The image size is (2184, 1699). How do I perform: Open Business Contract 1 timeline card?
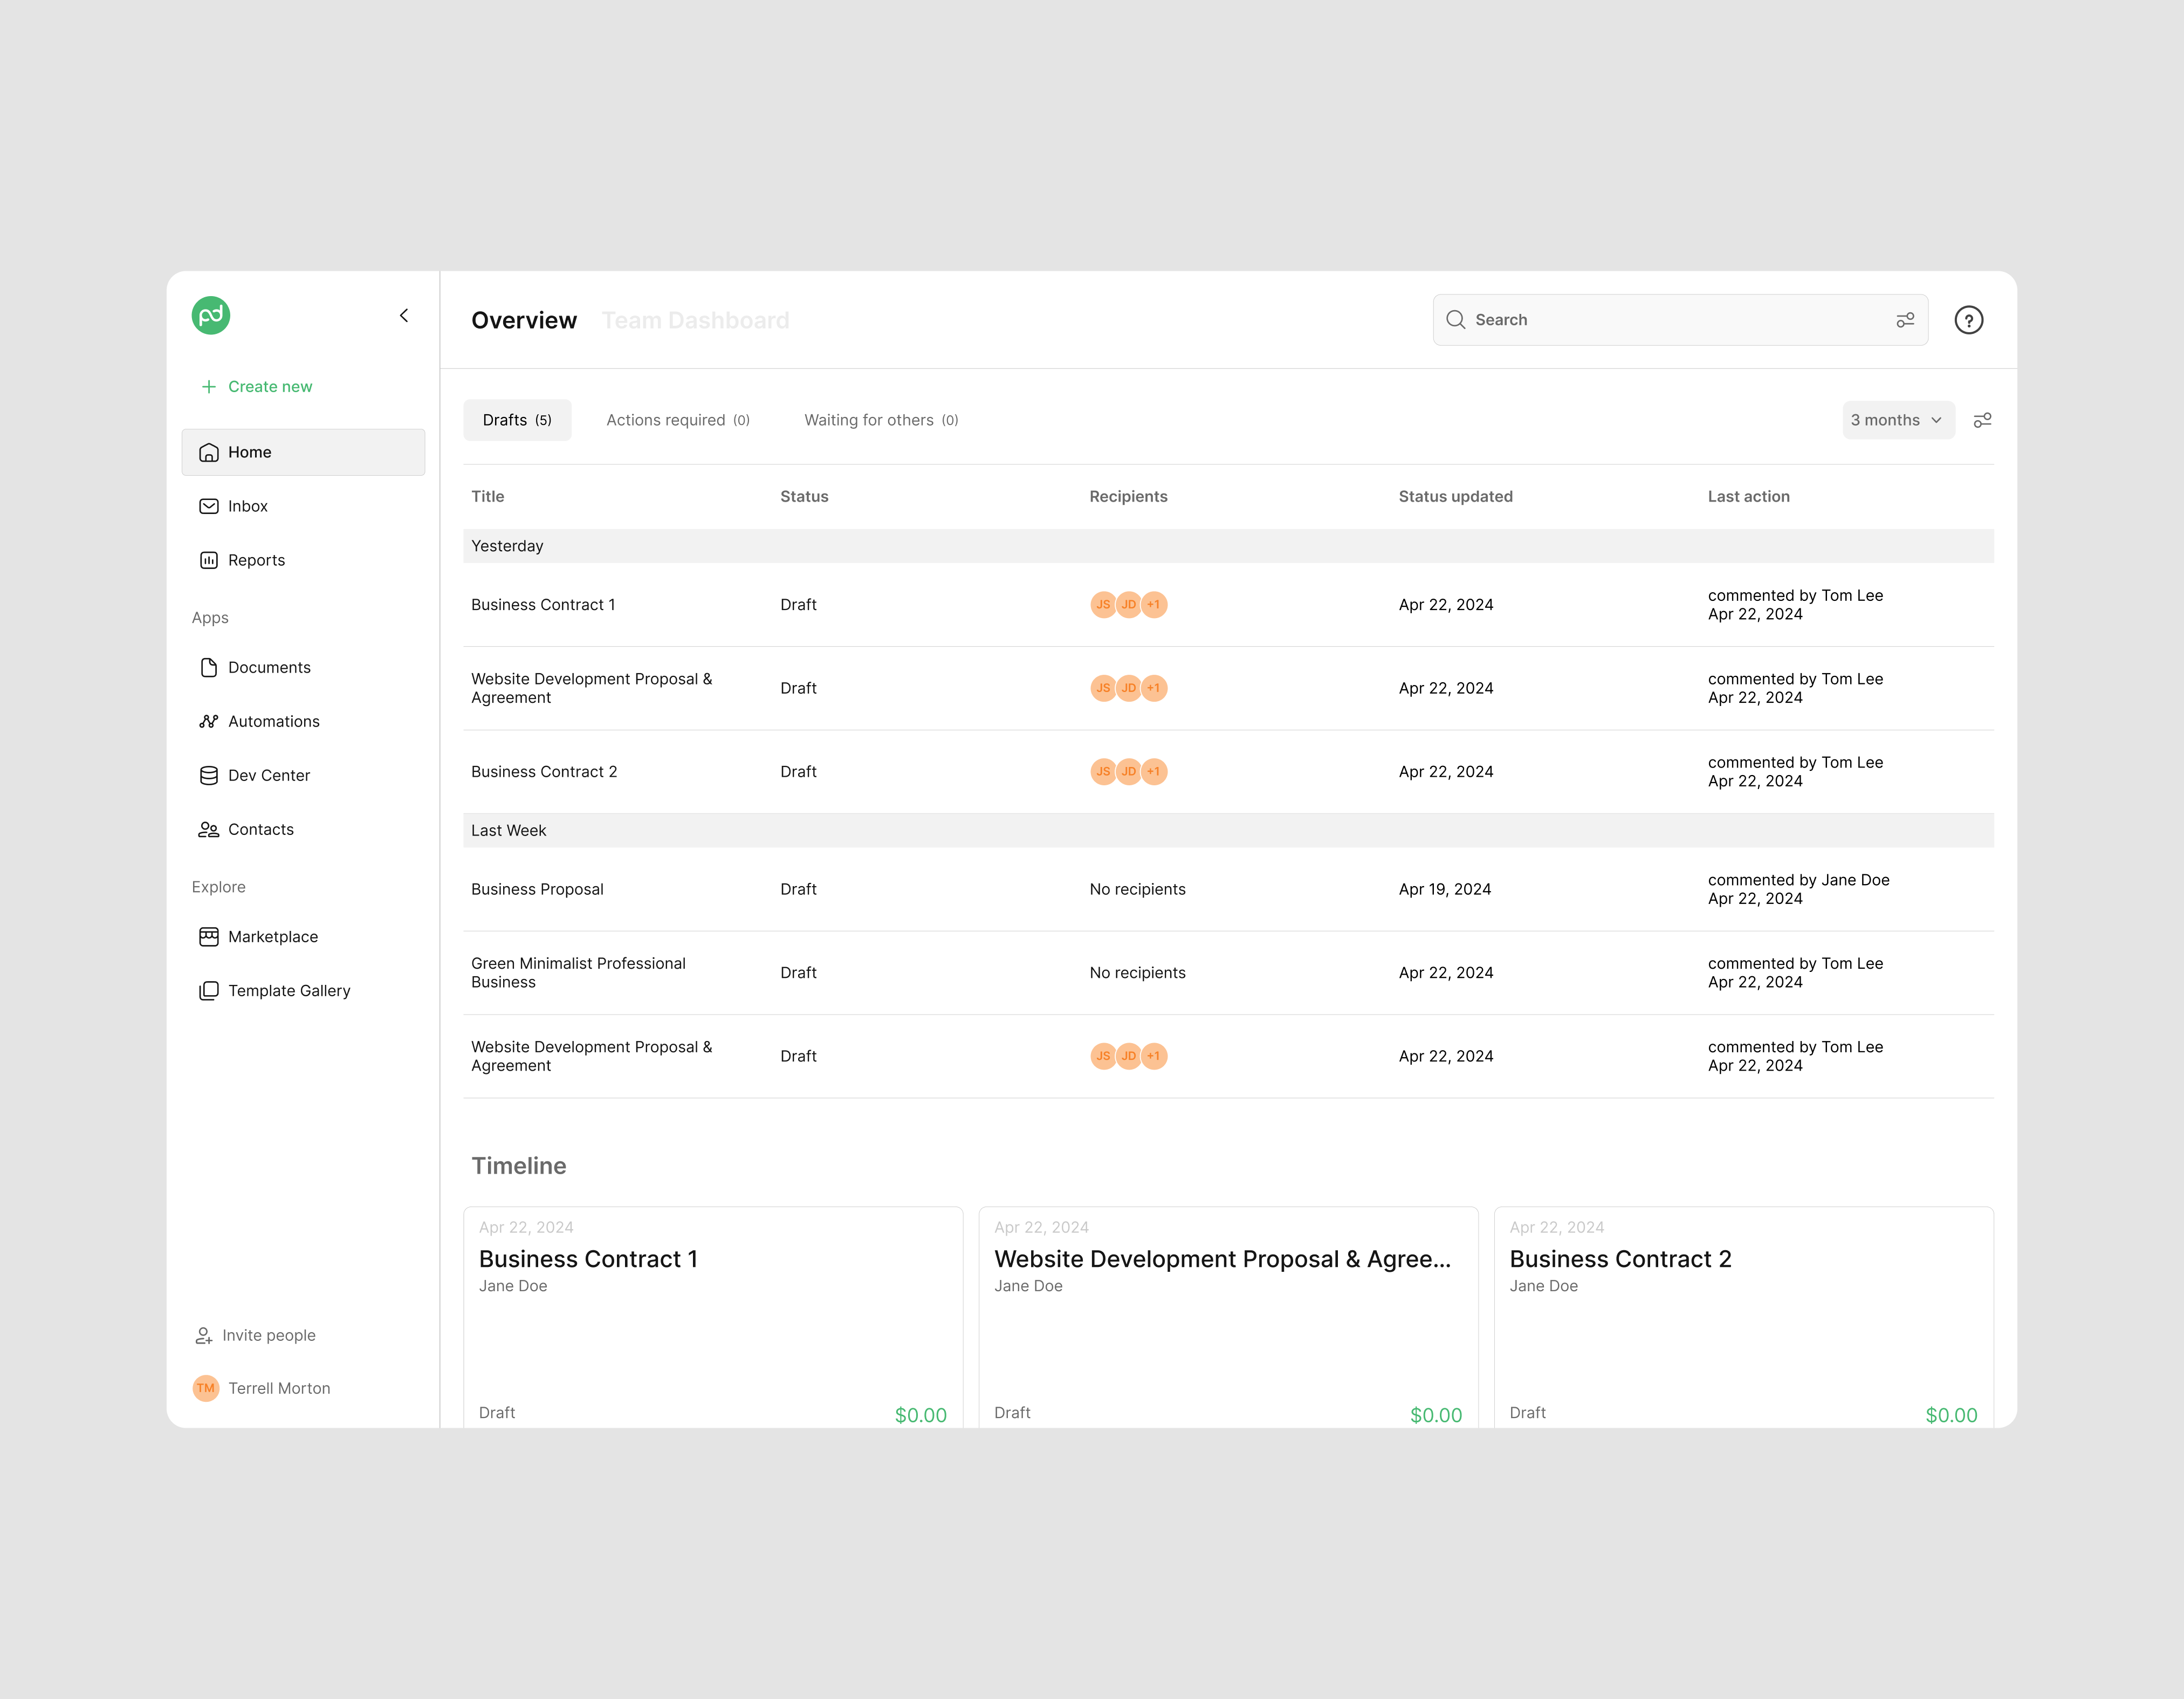[713, 1317]
